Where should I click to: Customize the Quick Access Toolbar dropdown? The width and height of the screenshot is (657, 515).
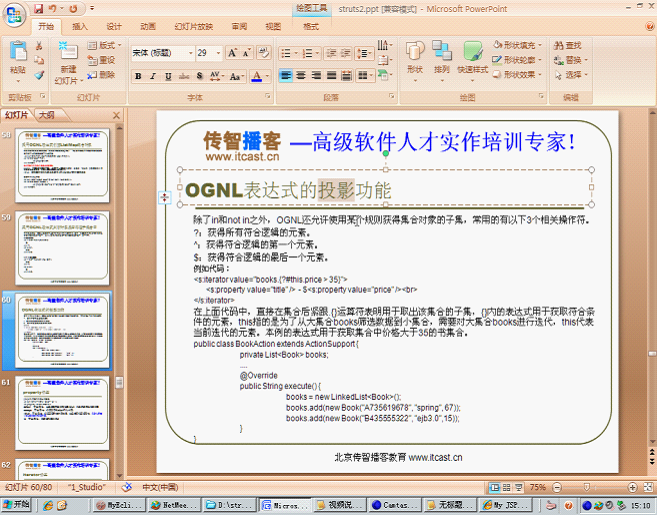tap(92, 8)
